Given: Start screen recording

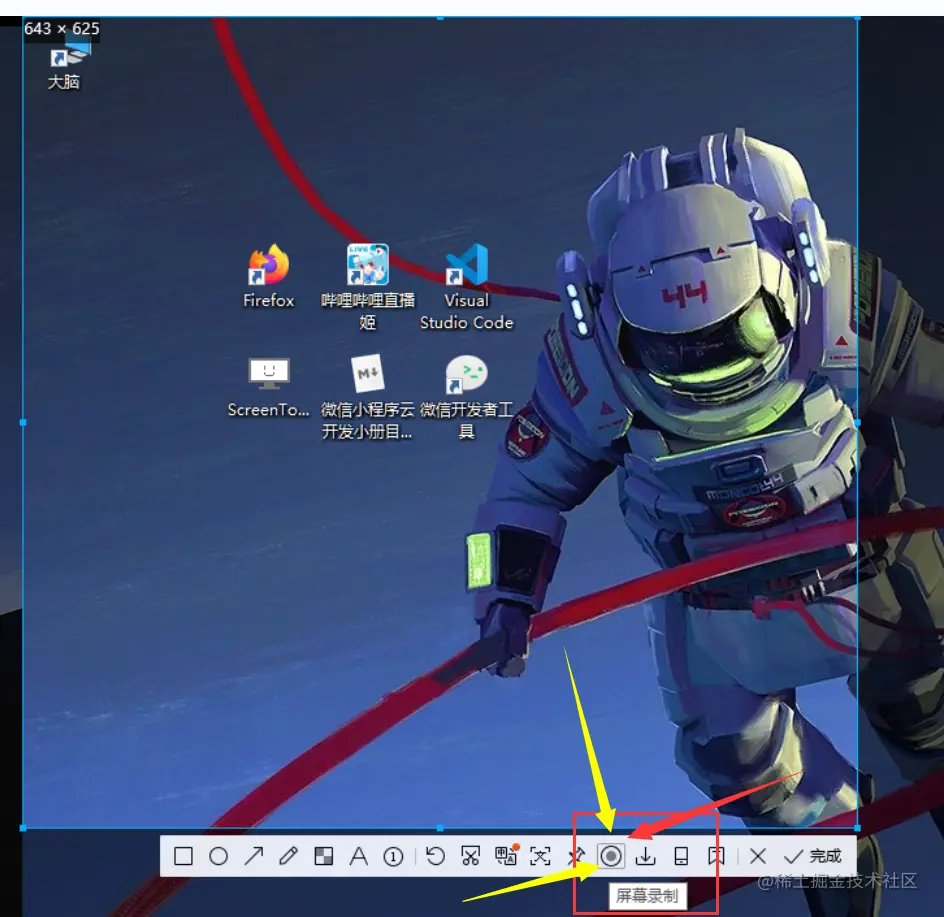Looking at the screenshot, I should click(610, 856).
